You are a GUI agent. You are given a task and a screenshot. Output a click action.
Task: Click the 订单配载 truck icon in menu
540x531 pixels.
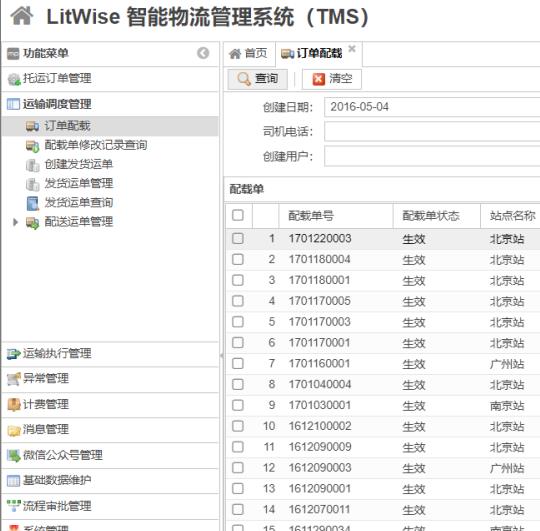coord(32,126)
